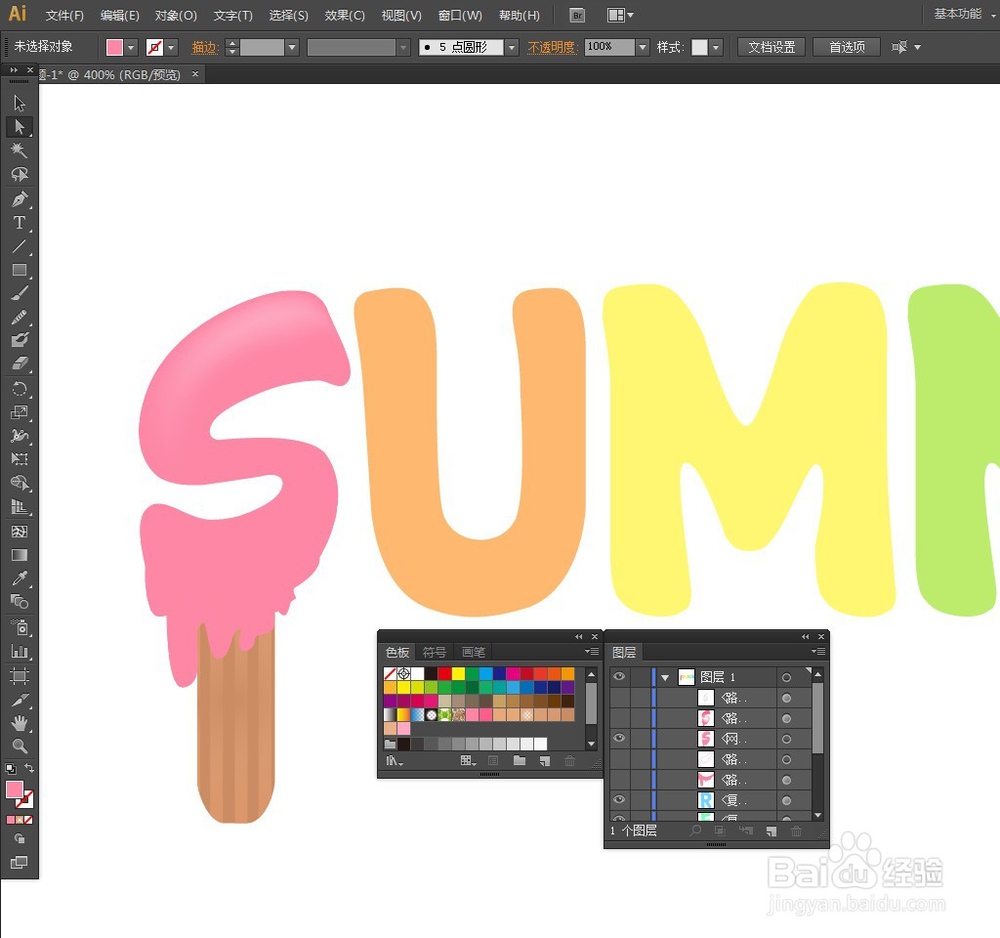Image resolution: width=1000 pixels, height=938 pixels.
Task: Click the Selection tool arrow
Action: coord(19,103)
